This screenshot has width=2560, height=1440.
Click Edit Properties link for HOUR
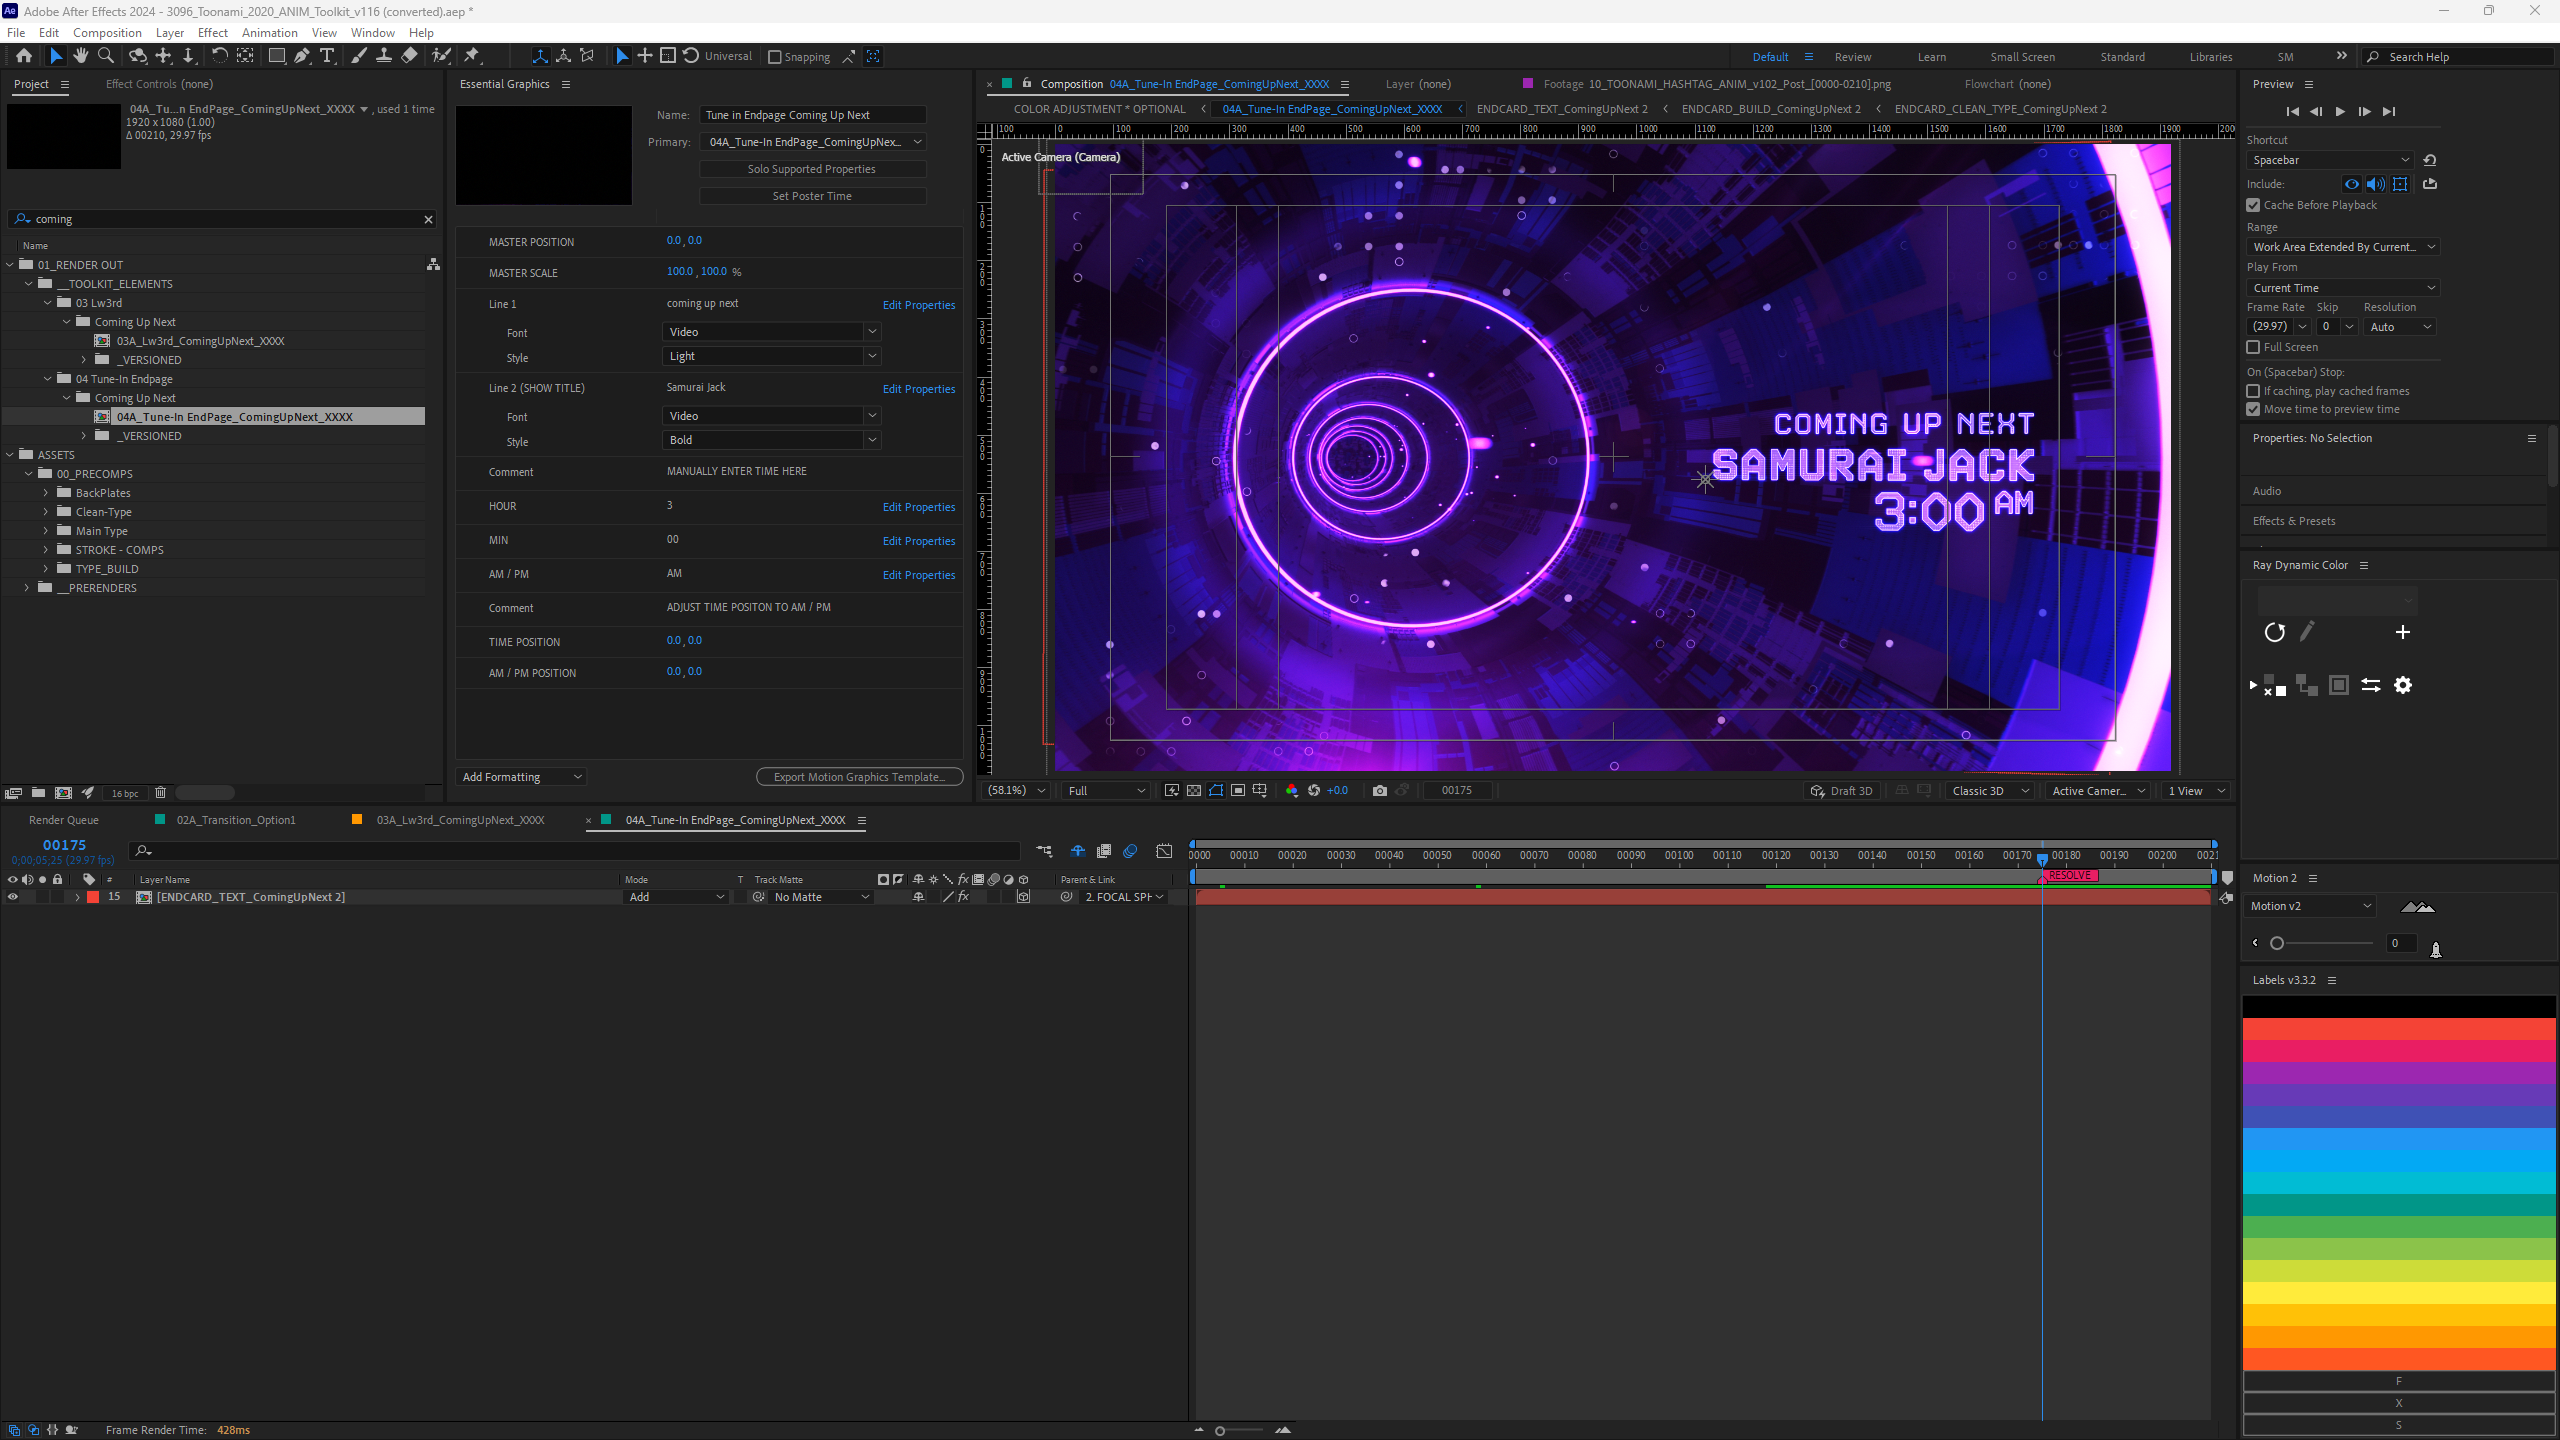point(918,507)
